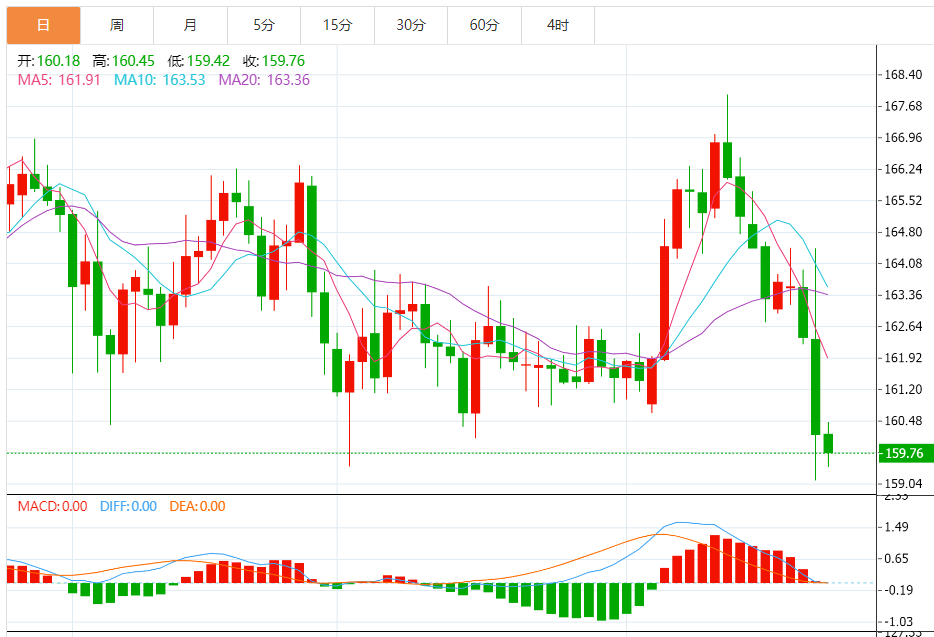This screenshot has height=637, width=934.
Task: Click the 164.80 price axis label
Action: (903, 232)
